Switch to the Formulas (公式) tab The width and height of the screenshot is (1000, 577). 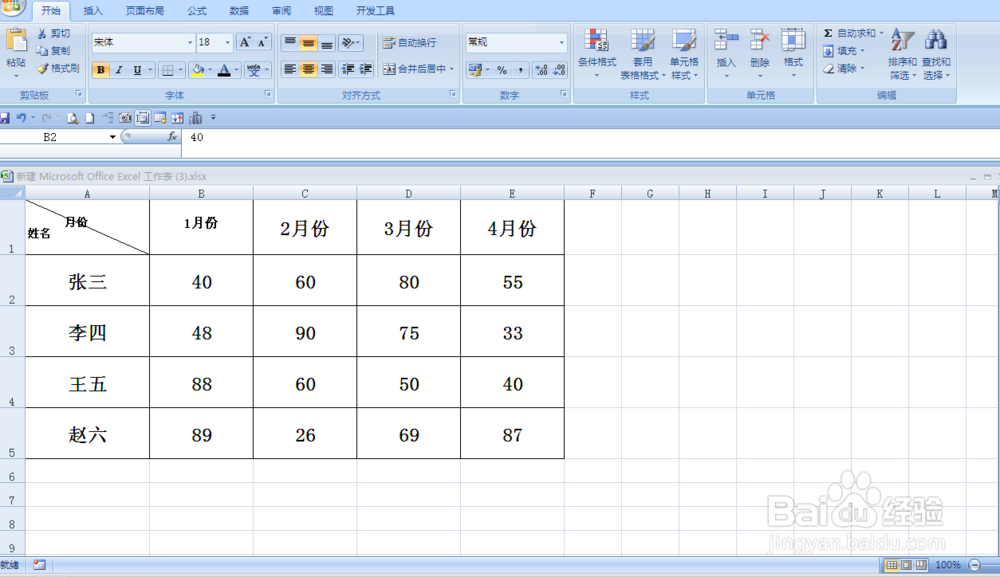pyautogui.click(x=197, y=11)
